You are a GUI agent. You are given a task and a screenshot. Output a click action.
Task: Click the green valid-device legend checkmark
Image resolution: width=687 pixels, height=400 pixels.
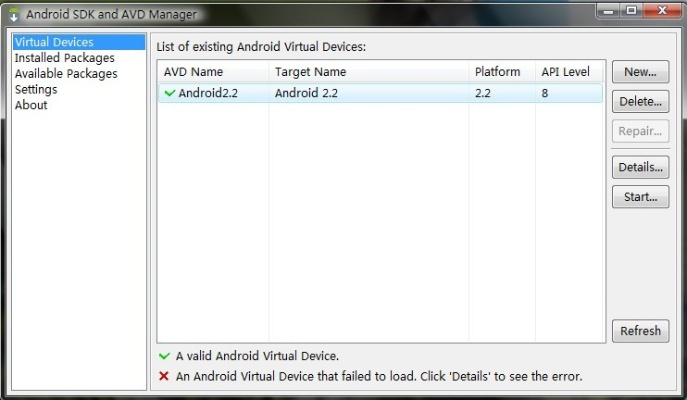pos(164,356)
